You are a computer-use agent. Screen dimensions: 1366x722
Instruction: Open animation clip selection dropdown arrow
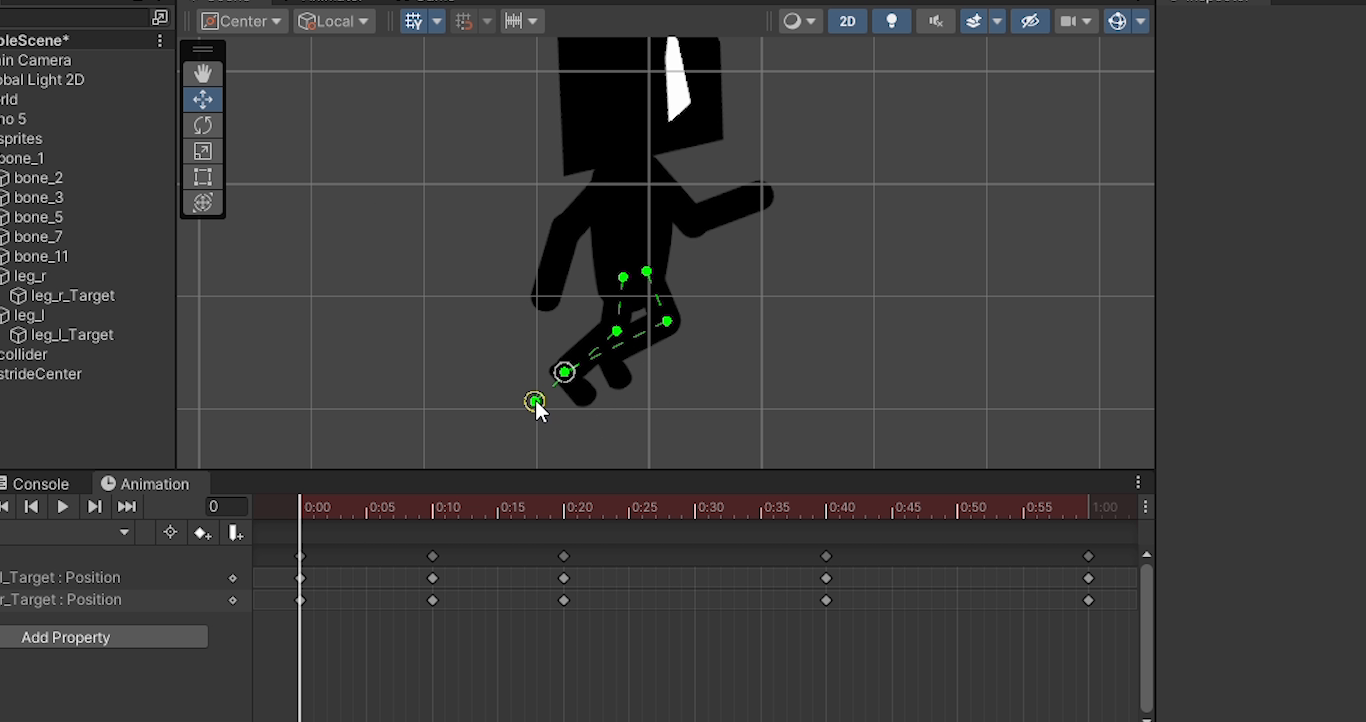coord(124,533)
